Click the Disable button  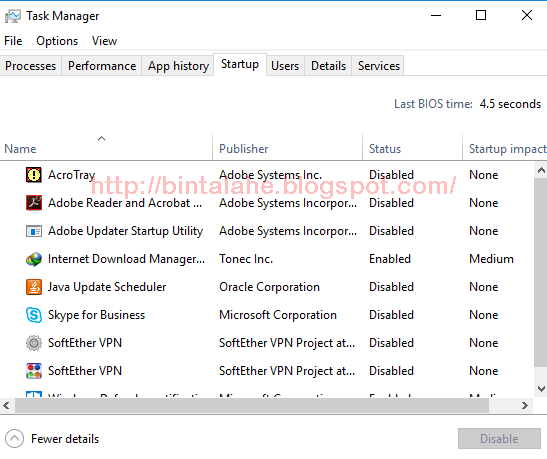pos(499,438)
